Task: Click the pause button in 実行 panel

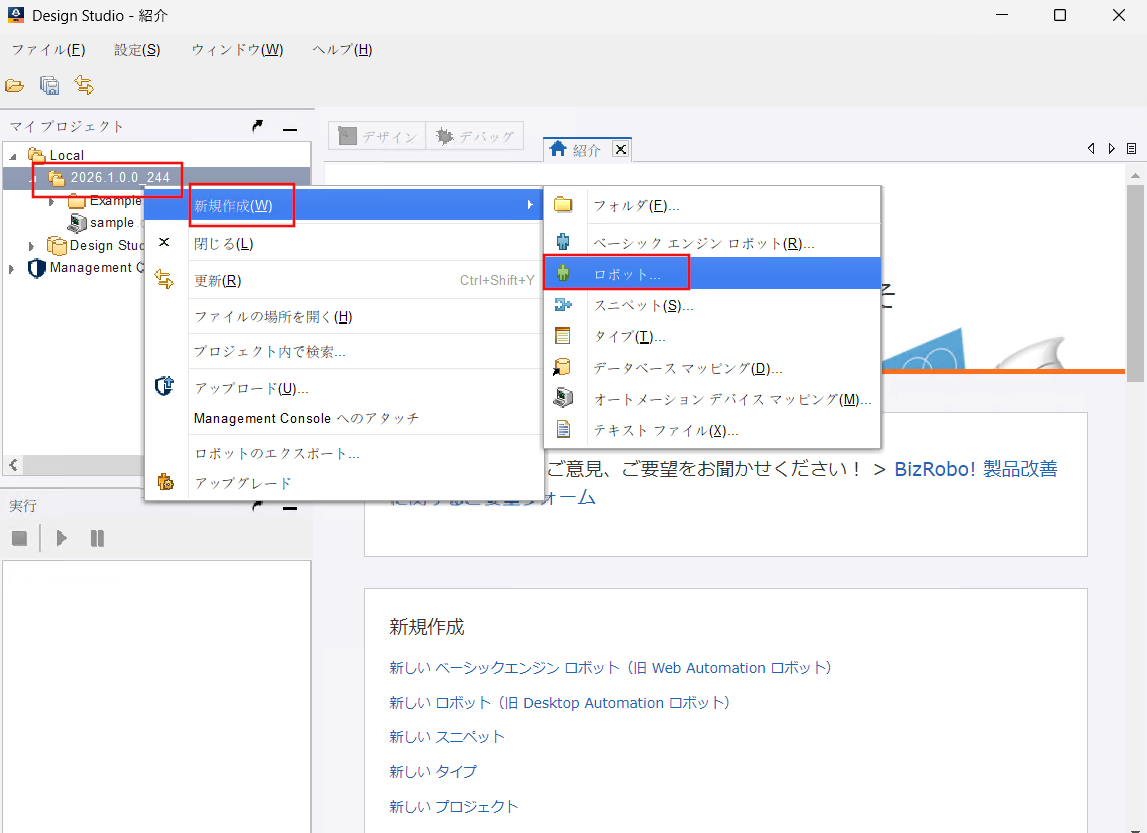Action: tap(97, 538)
